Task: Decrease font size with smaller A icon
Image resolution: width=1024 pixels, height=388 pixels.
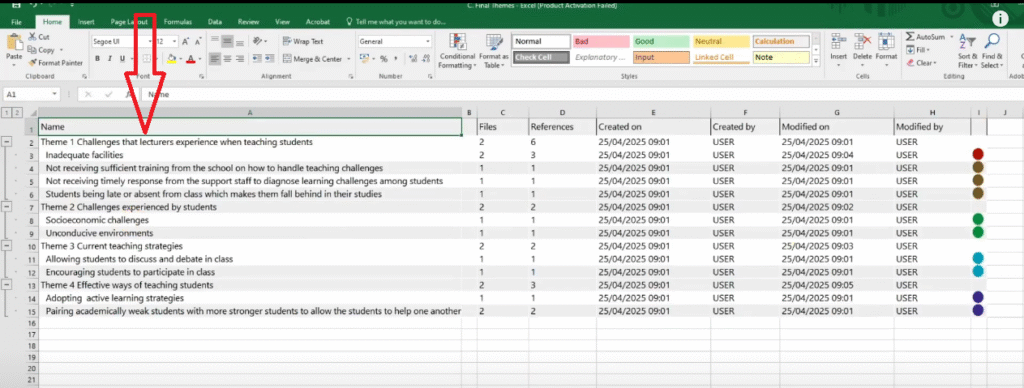Action: (198, 41)
